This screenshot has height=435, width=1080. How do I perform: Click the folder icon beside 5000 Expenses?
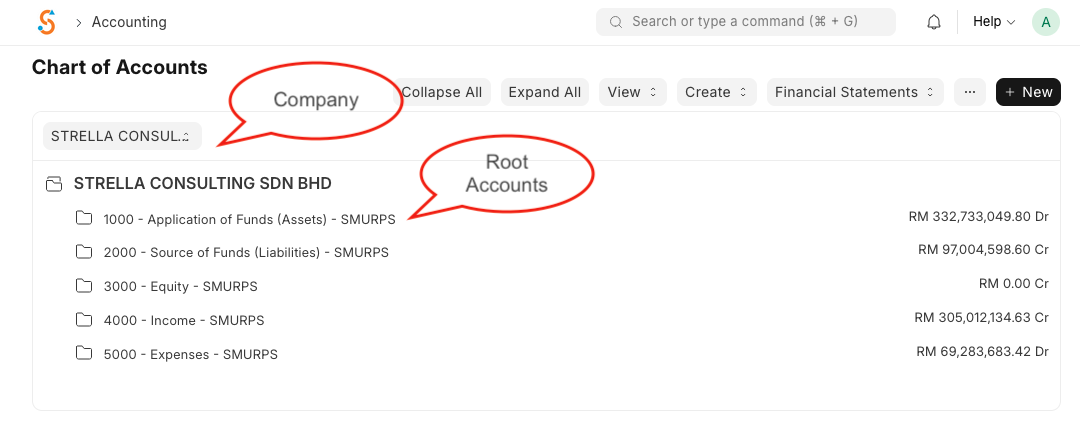[84, 354]
